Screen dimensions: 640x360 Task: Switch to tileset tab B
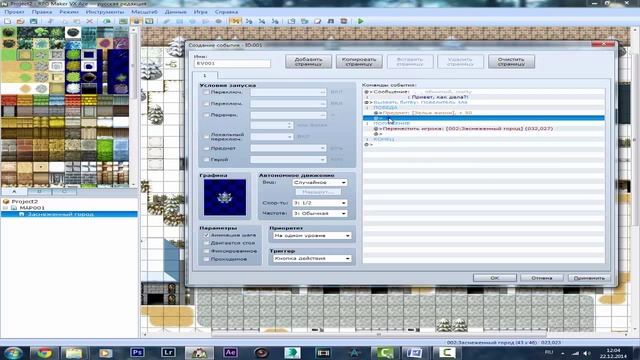(40, 191)
